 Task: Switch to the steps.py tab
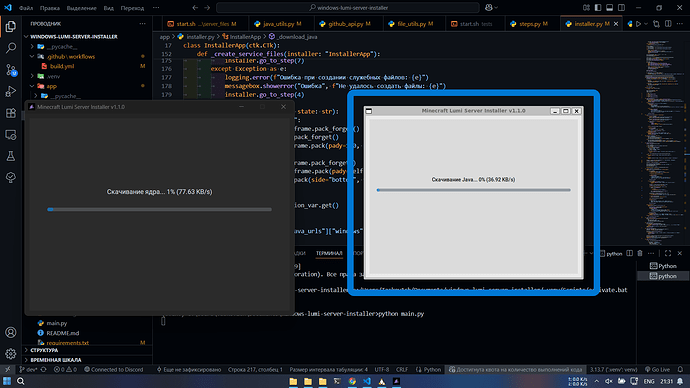532,24
